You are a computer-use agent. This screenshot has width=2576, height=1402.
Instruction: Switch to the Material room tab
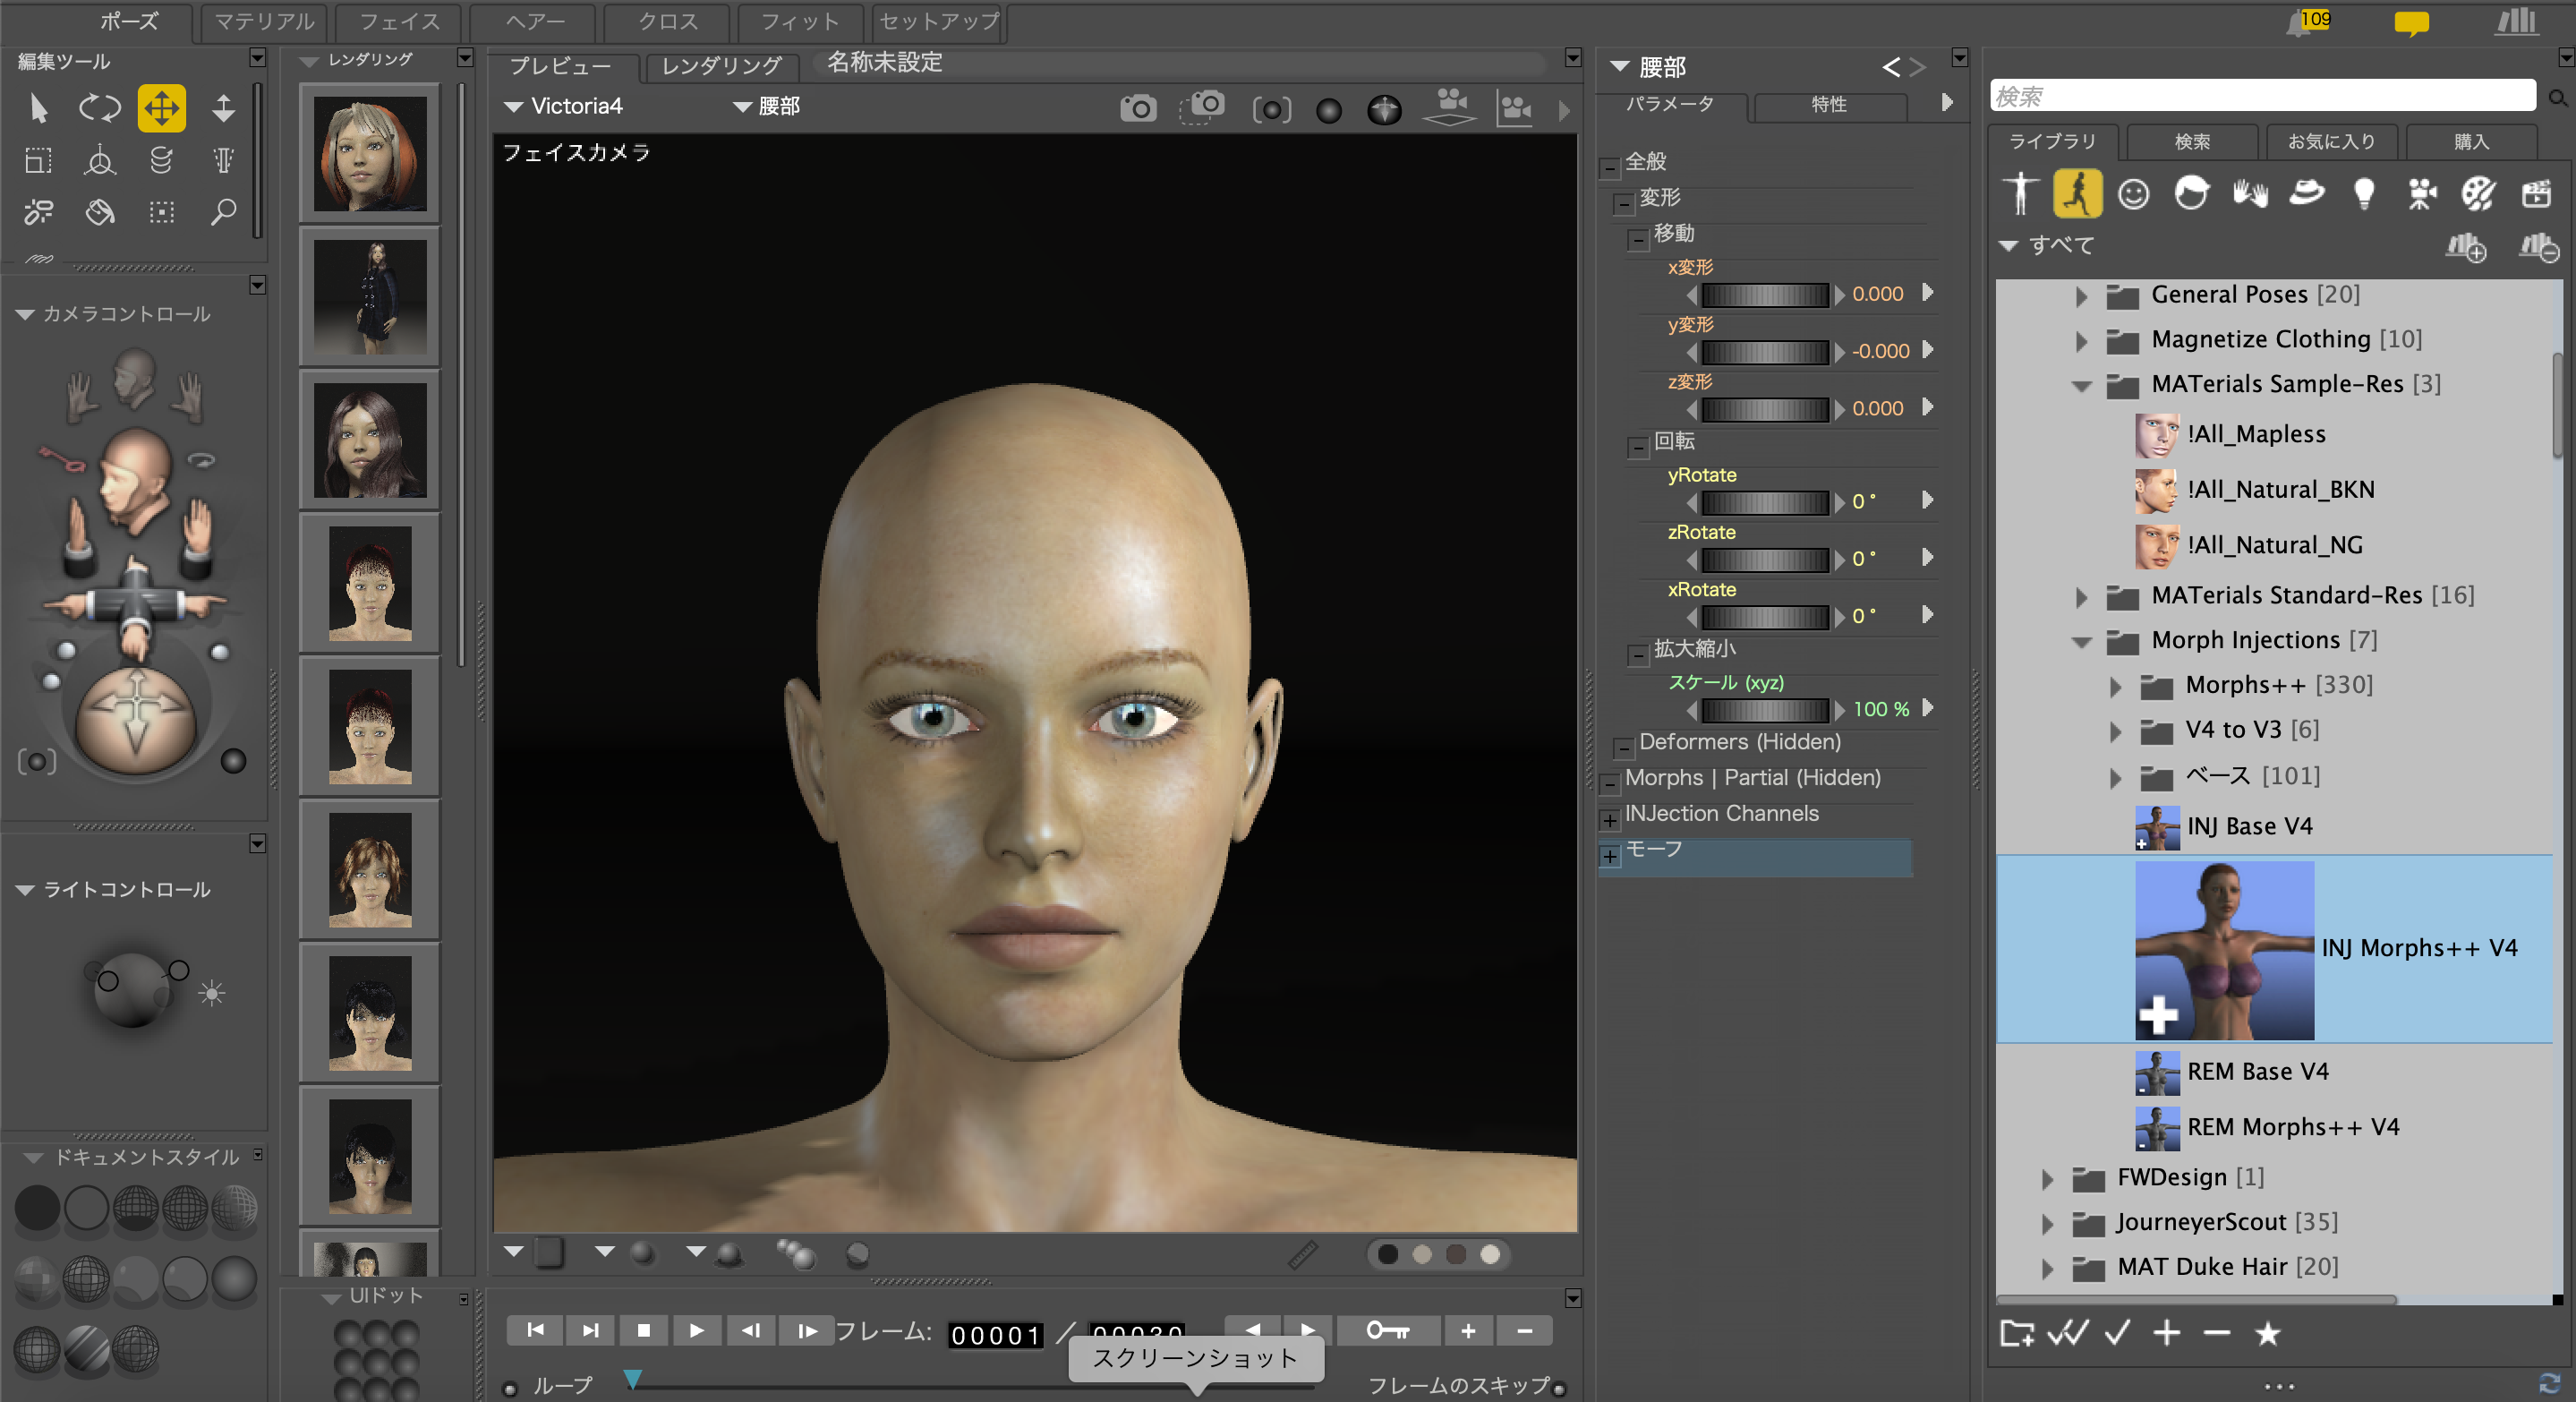point(264,22)
